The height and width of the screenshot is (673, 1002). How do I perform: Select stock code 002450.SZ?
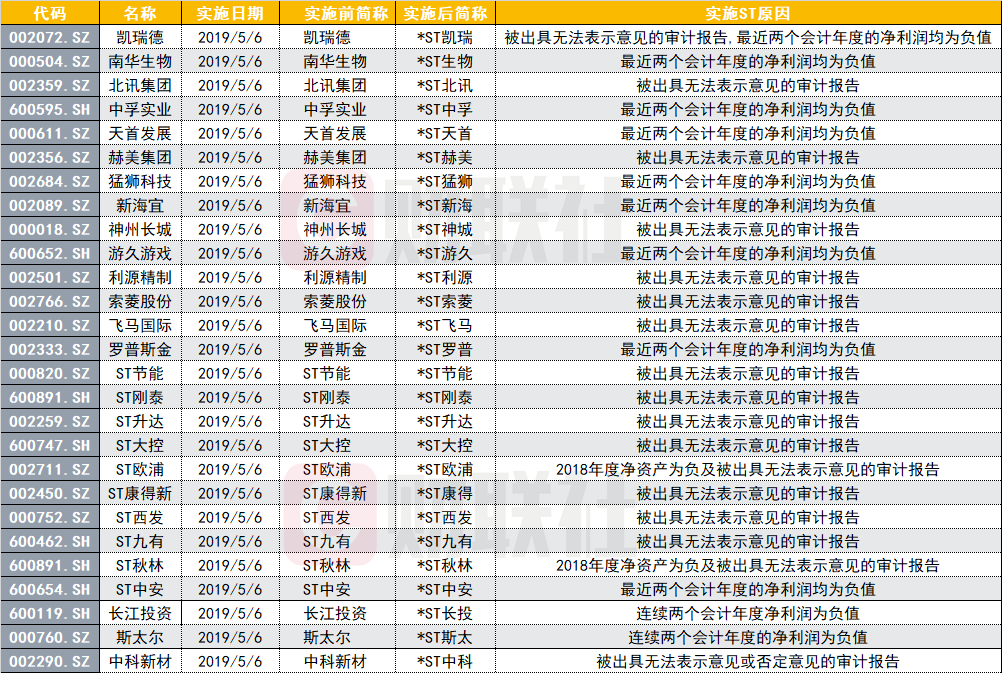pos(50,493)
